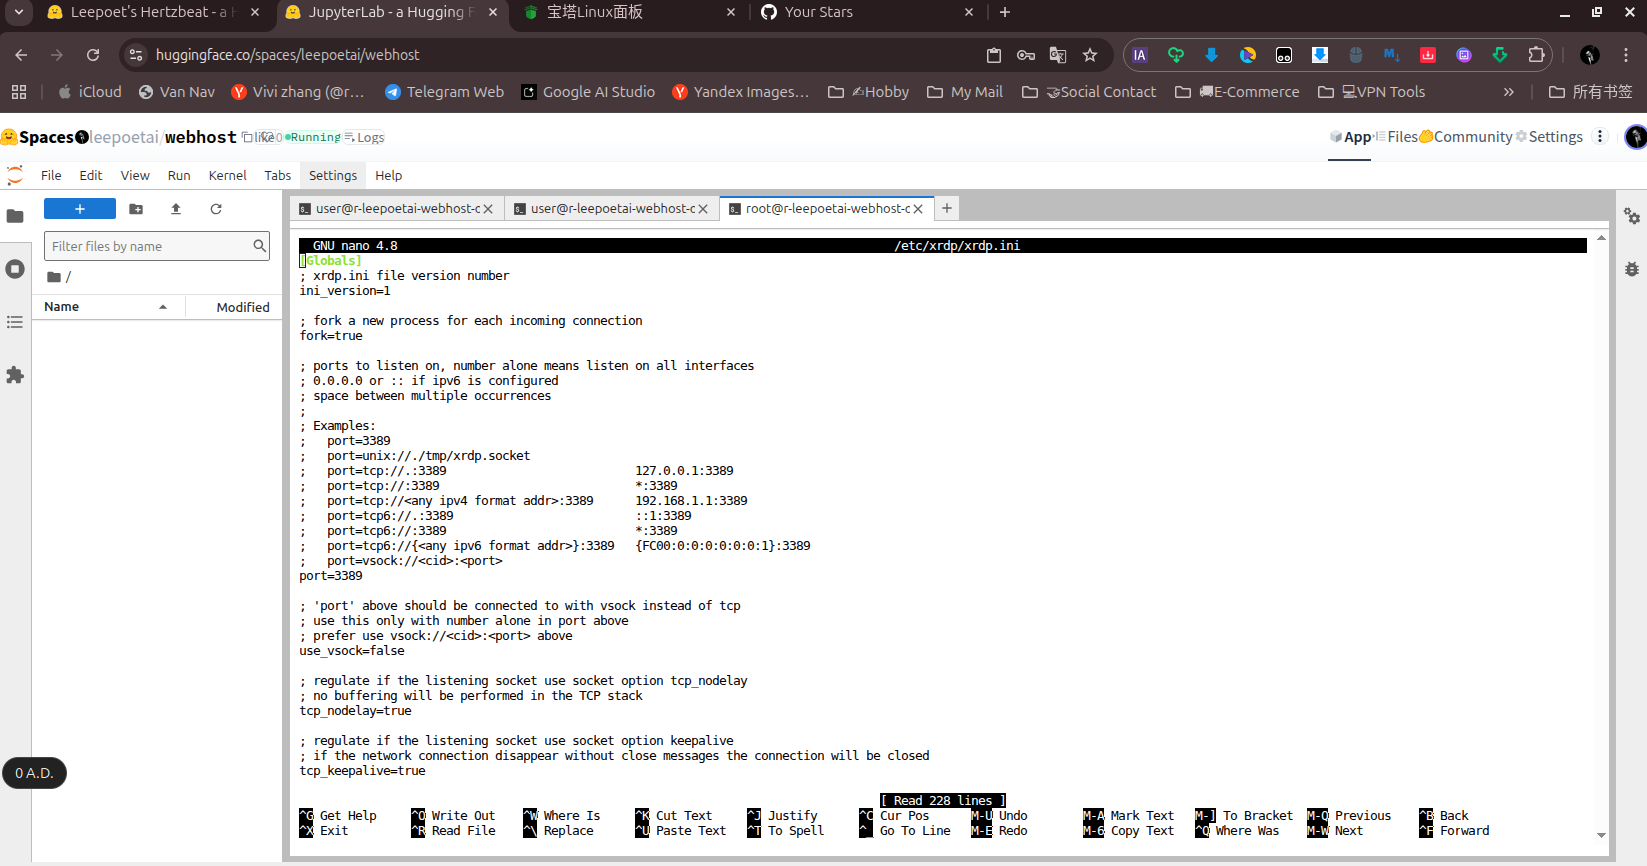1647x866 pixels.
Task: Expand the browser tab search dropdown arrow
Action: 18,12
